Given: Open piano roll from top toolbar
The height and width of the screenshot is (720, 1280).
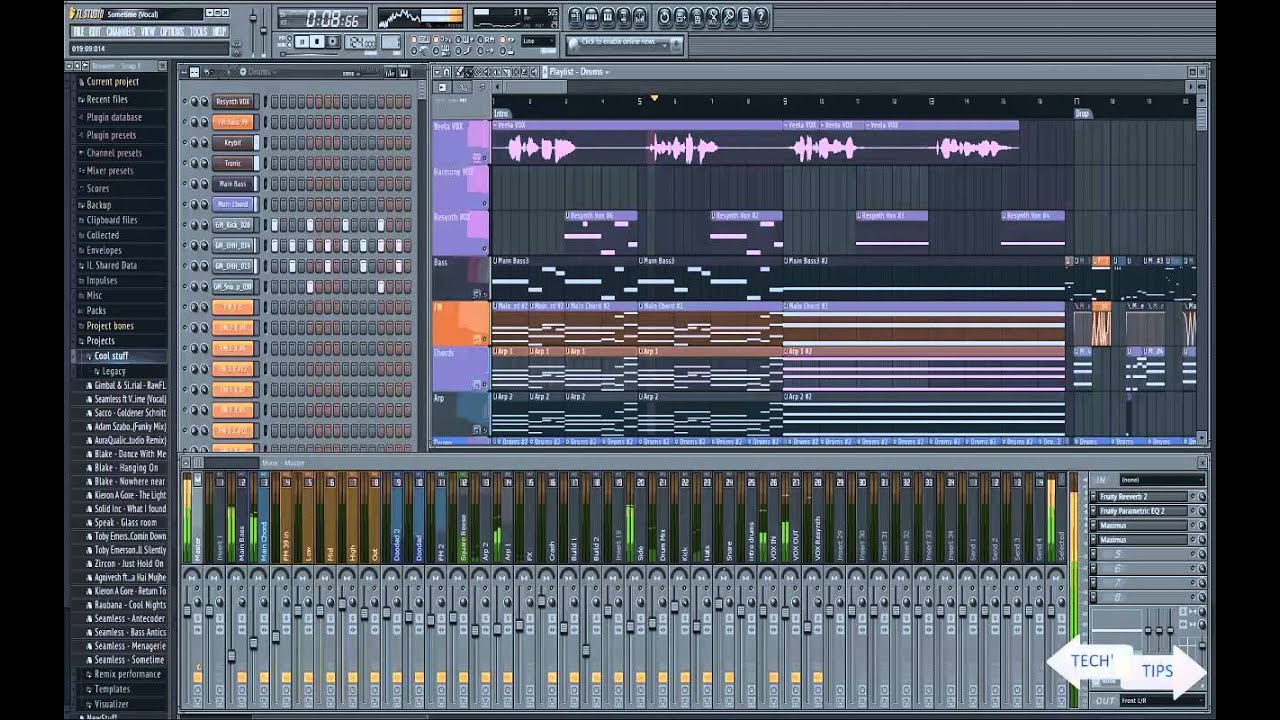Looking at the screenshot, I should pos(608,17).
